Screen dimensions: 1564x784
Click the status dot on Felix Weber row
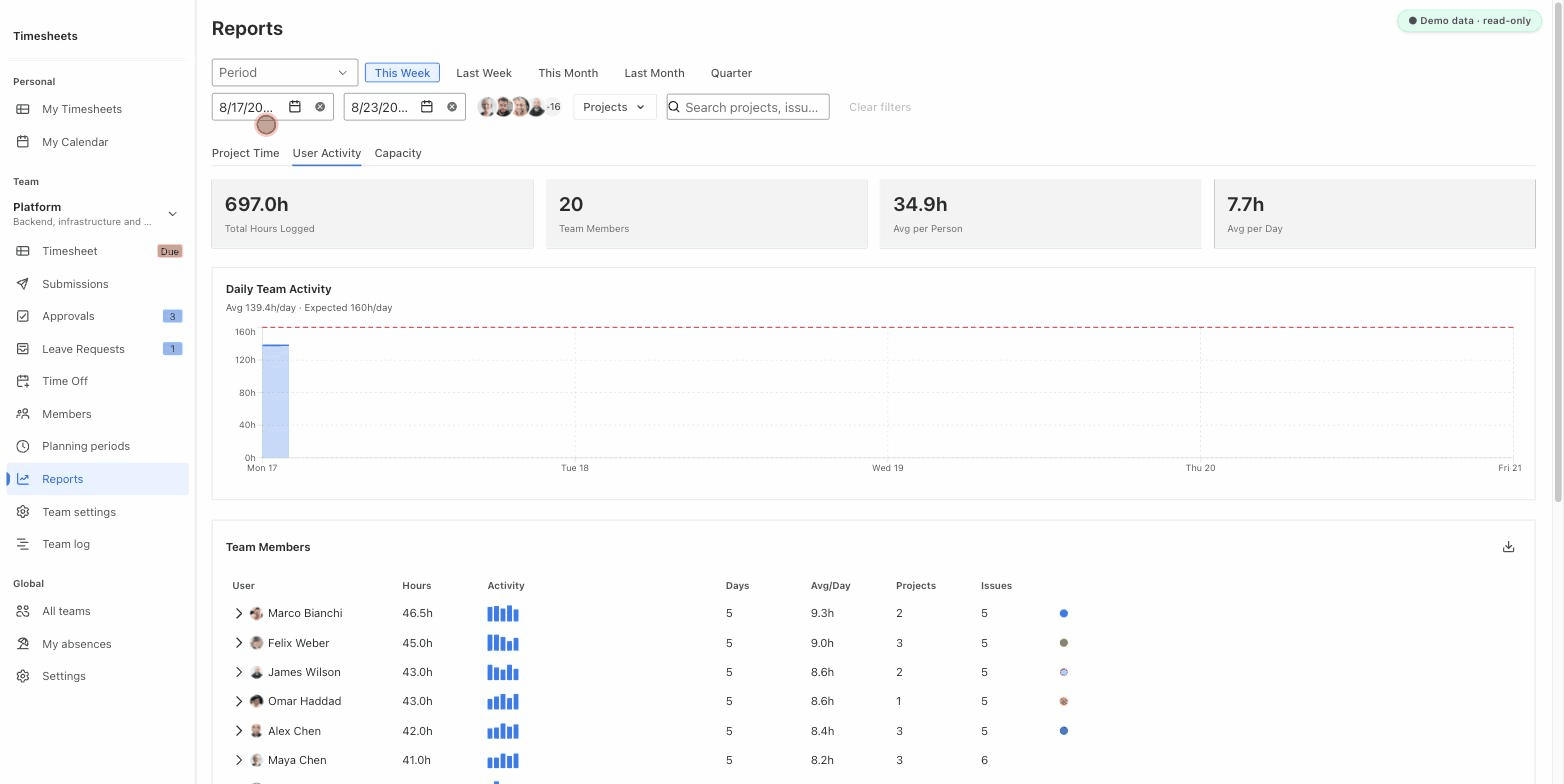[1064, 643]
